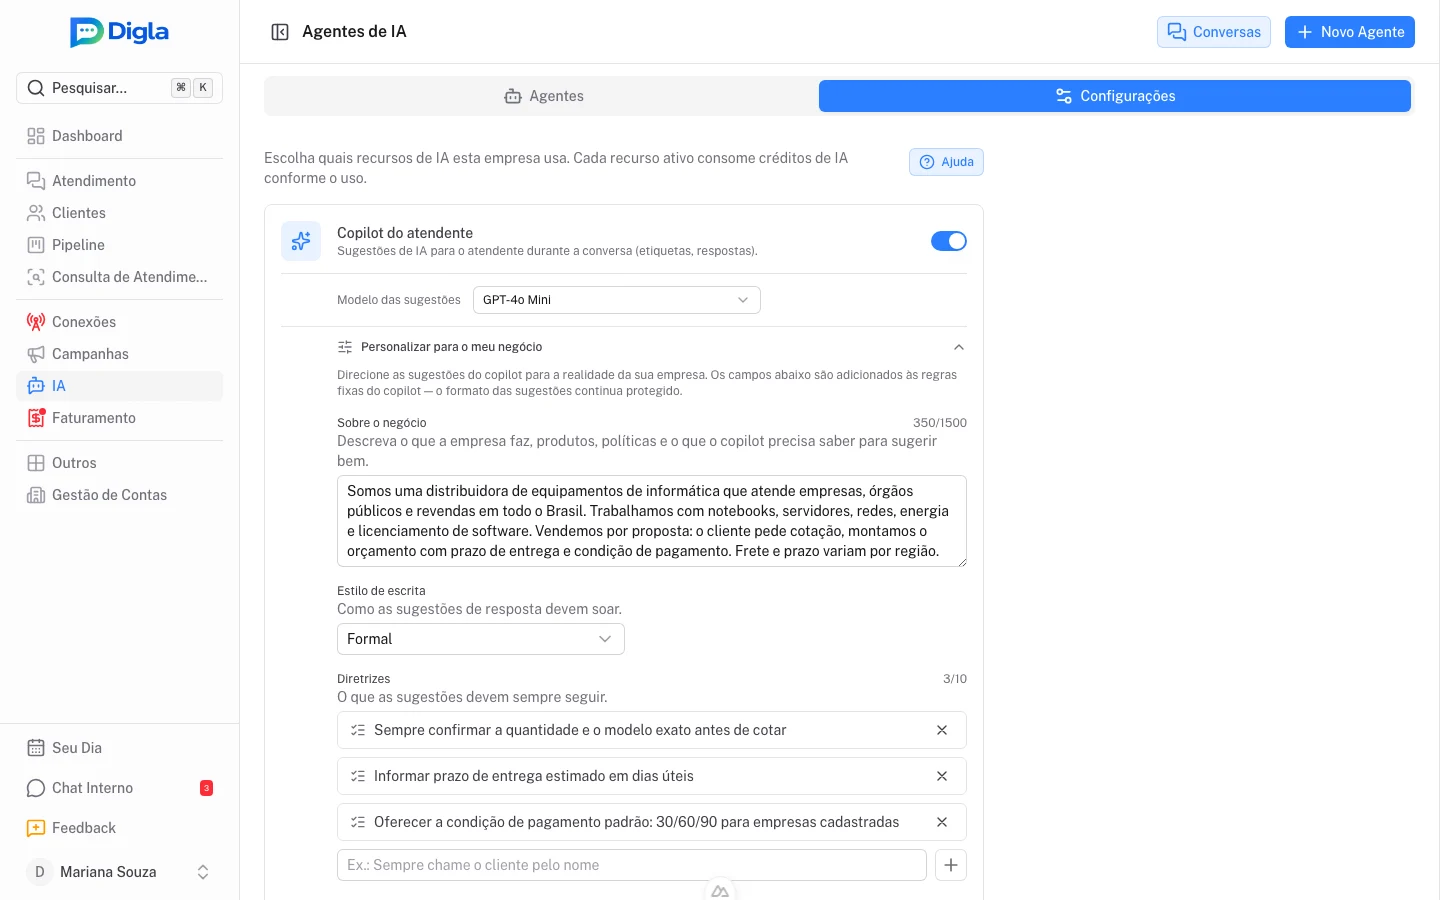Open Estilo de escrita Formal dropdown

[481, 639]
